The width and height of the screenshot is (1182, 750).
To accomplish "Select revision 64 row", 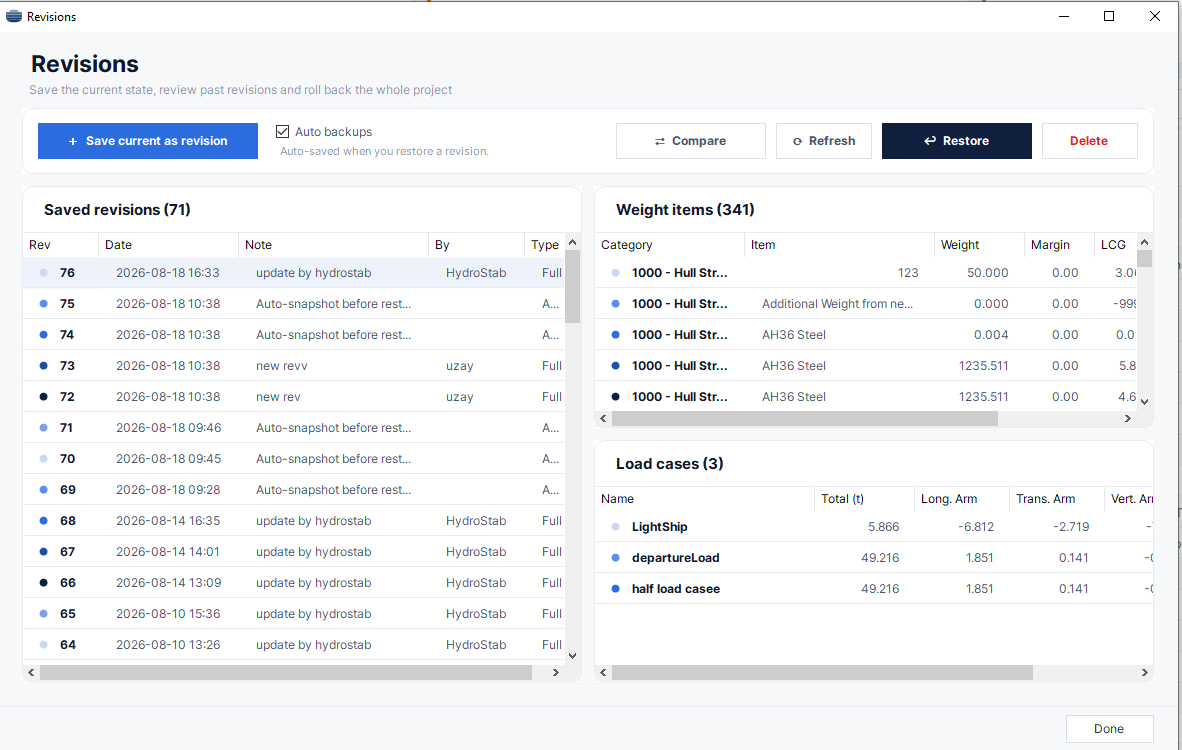I will point(294,644).
